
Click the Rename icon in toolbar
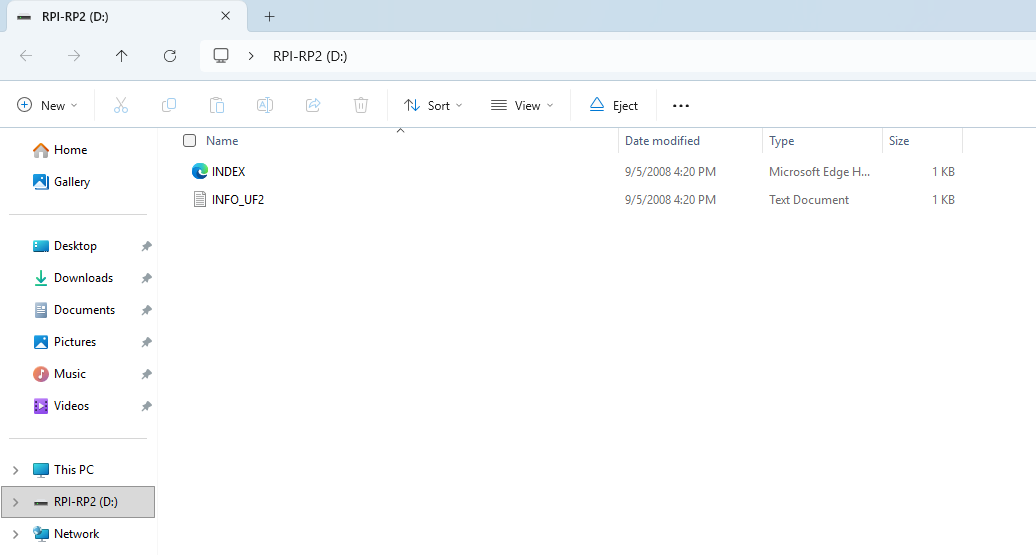[x=265, y=105]
